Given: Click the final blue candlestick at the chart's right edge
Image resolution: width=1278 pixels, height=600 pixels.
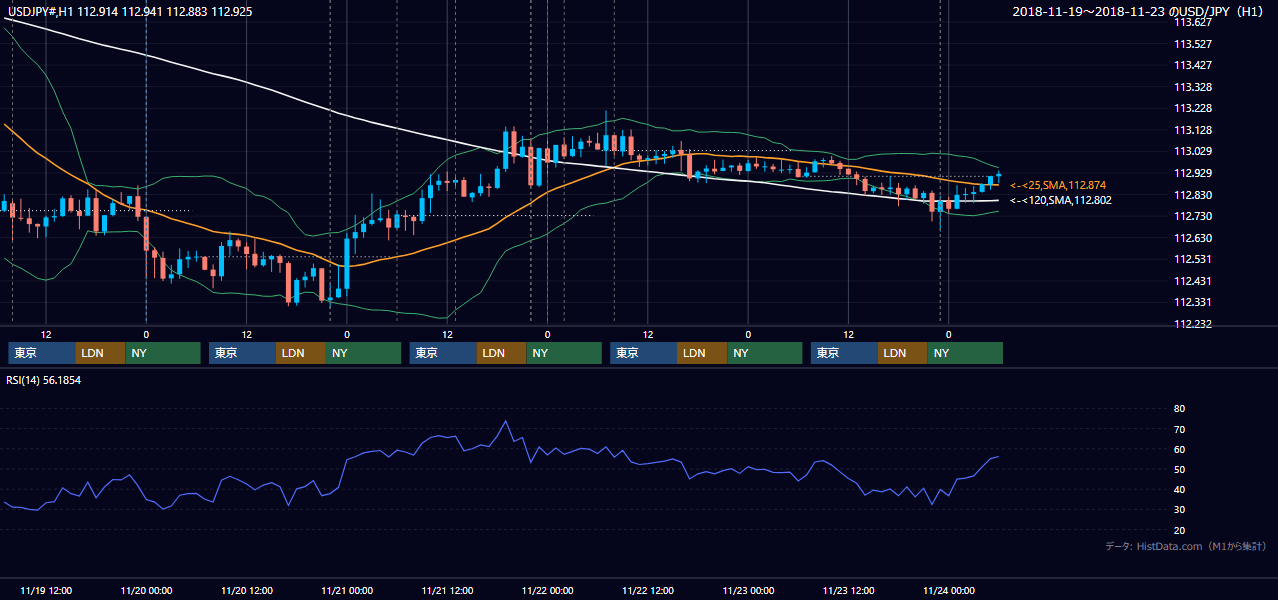Looking at the screenshot, I should [x=998, y=176].
